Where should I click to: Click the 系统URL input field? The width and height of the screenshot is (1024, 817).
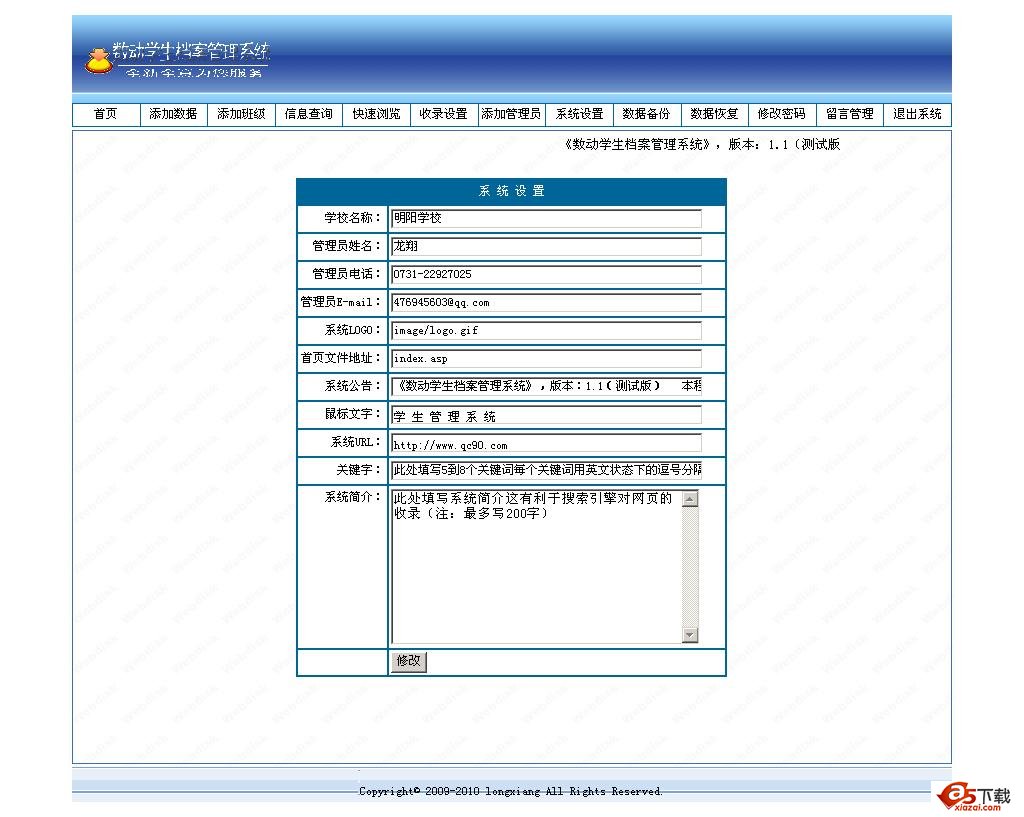pyautogui.click(x=546, y=443)
